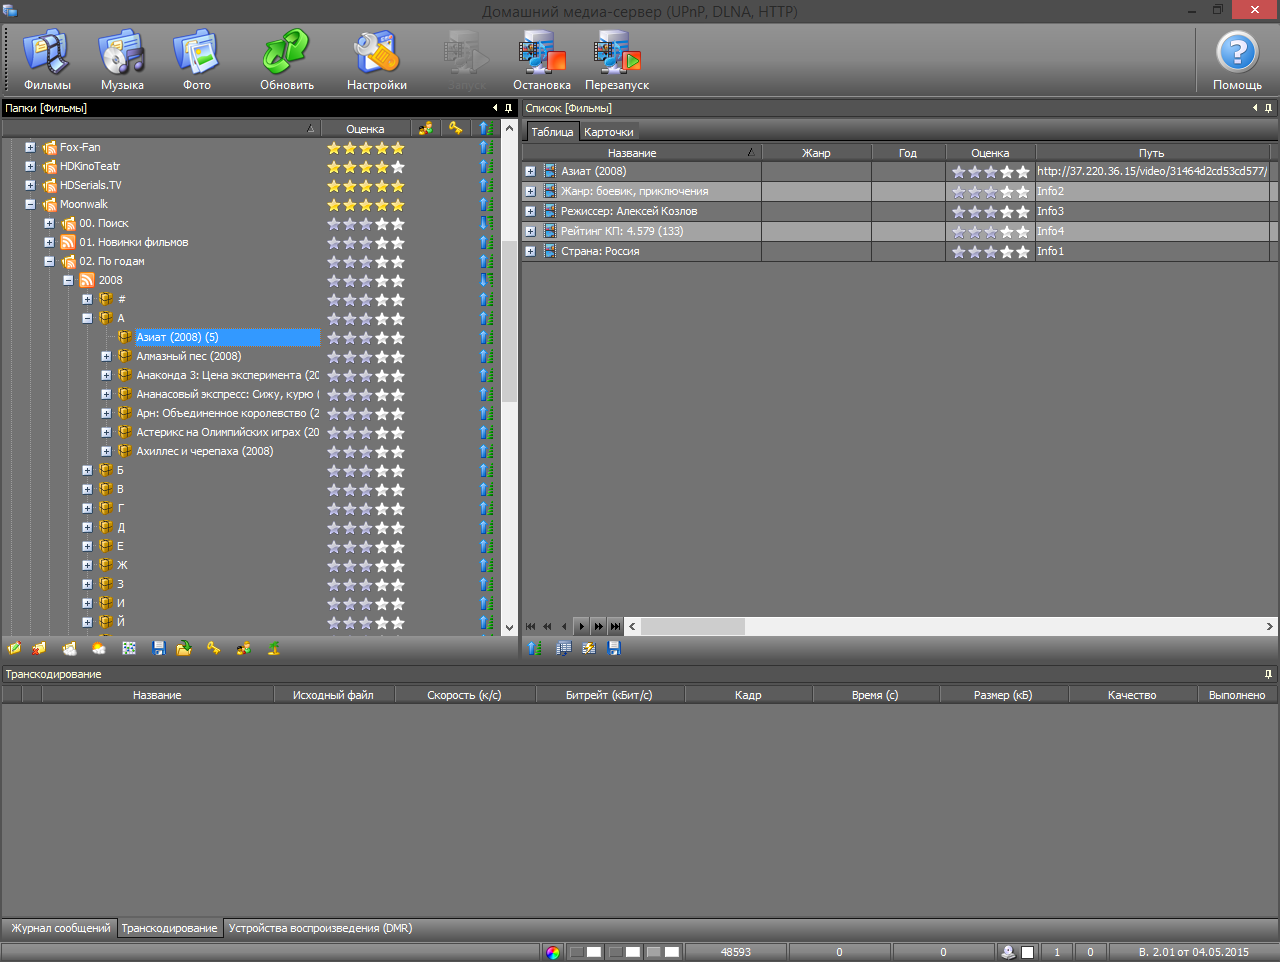1280x962 pixels.
Task: Open Помощь (Help)
Action: point(1237,60)
